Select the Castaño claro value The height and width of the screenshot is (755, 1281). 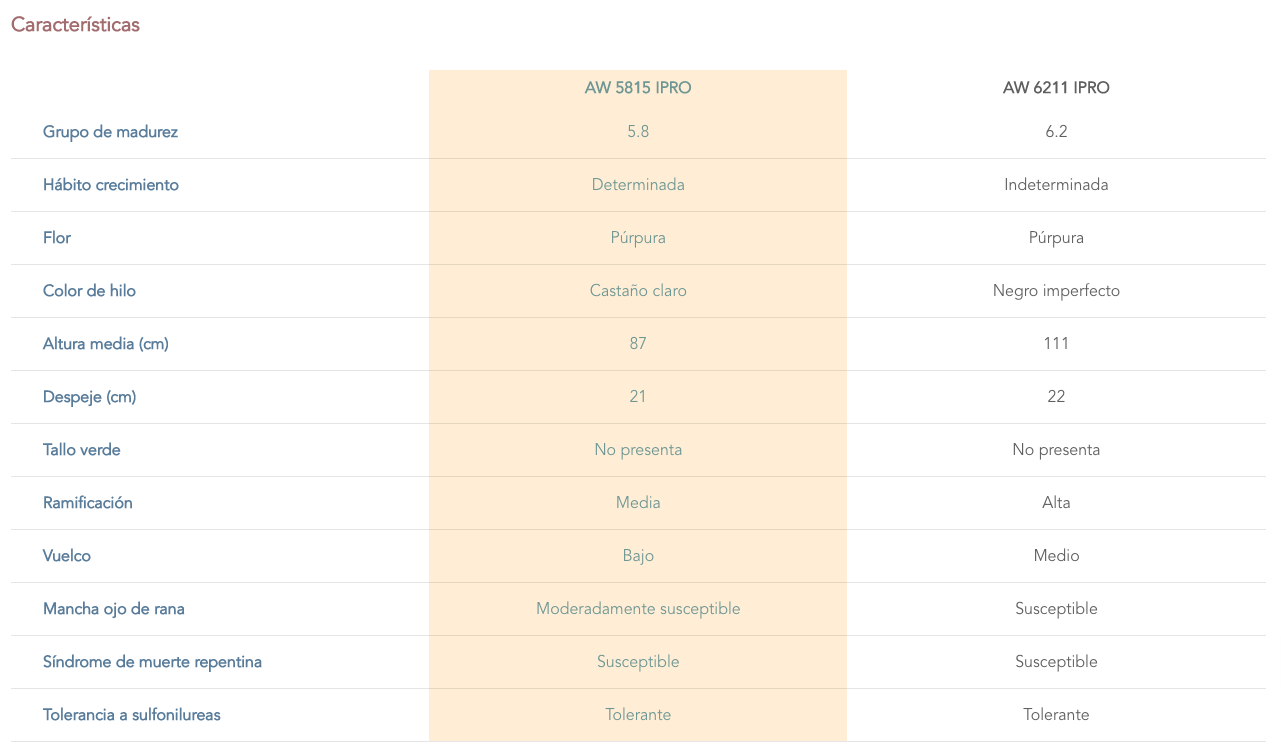click(638, 291)
